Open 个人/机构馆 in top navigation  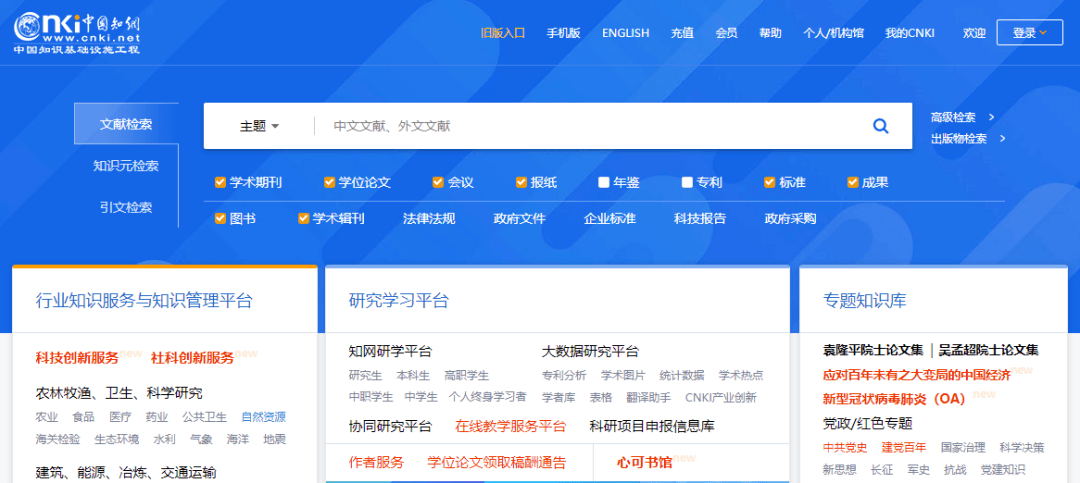pos(833,32)
